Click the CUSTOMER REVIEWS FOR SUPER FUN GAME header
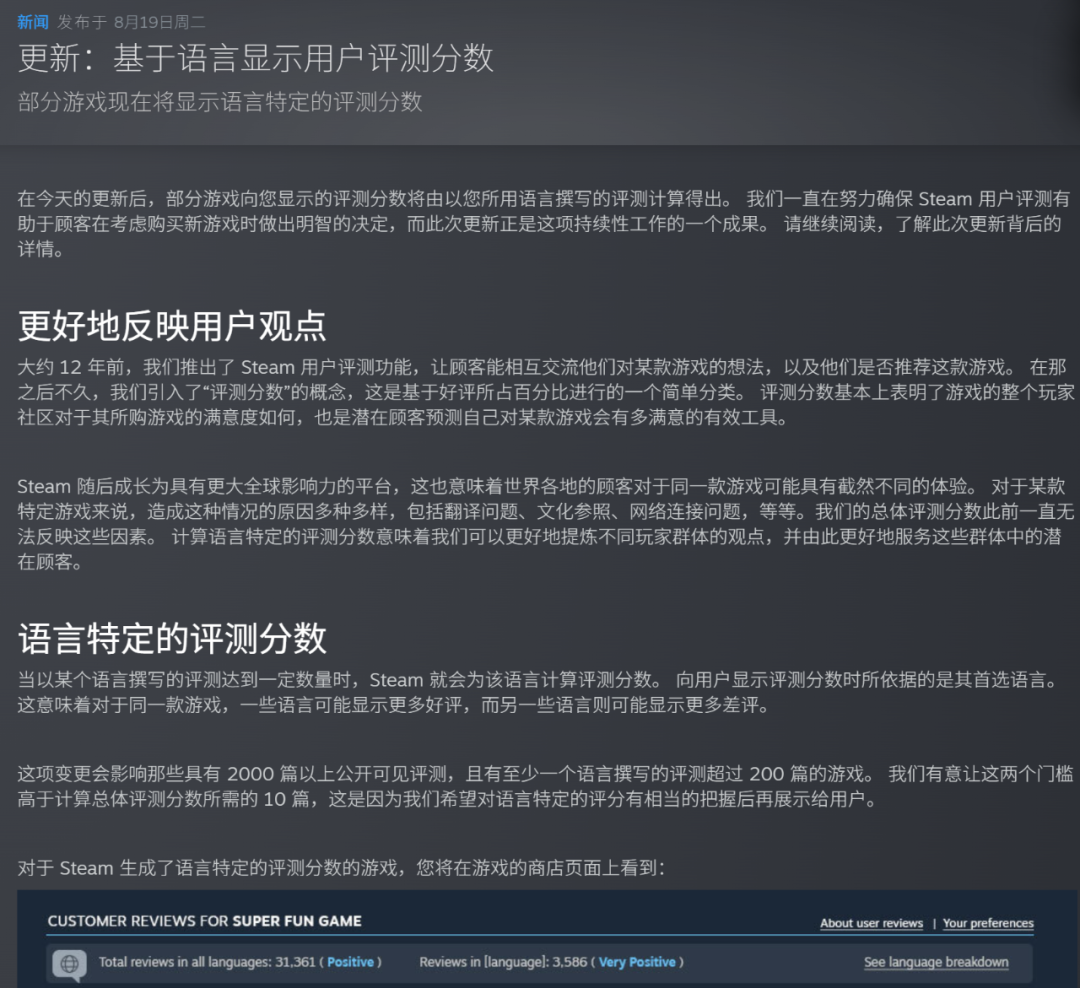This screenshot has width=1080, height=988. click(205, 921)
